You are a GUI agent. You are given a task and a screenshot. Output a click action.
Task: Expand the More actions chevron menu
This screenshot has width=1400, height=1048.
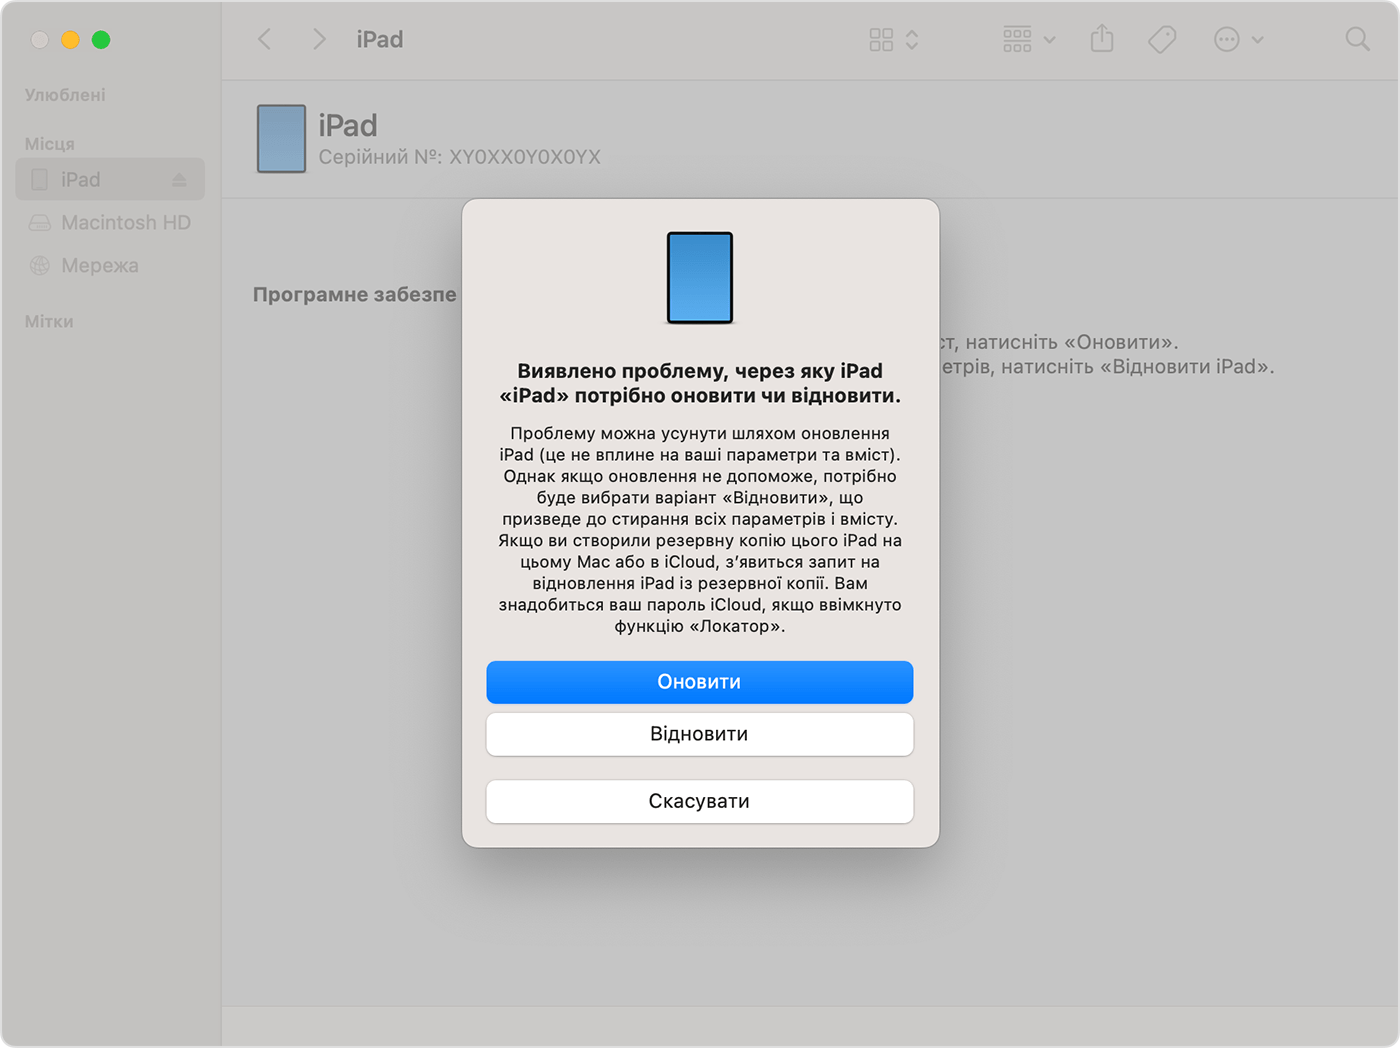[x=1257, y=40]
